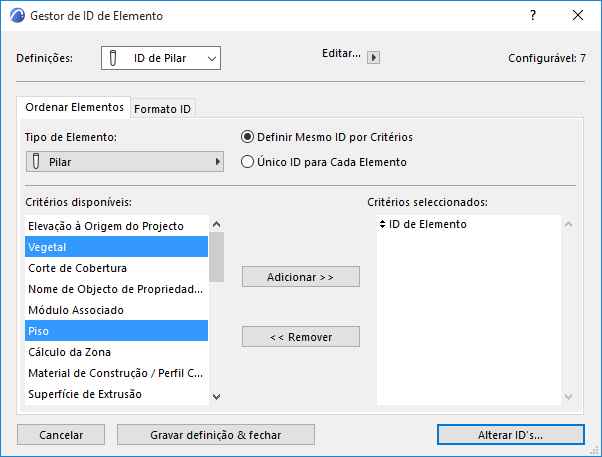This screenshot has width=602, height=457.
Task: Switch to the Formato ID tab
Action: pyautogui.click(x=162, y=108)
